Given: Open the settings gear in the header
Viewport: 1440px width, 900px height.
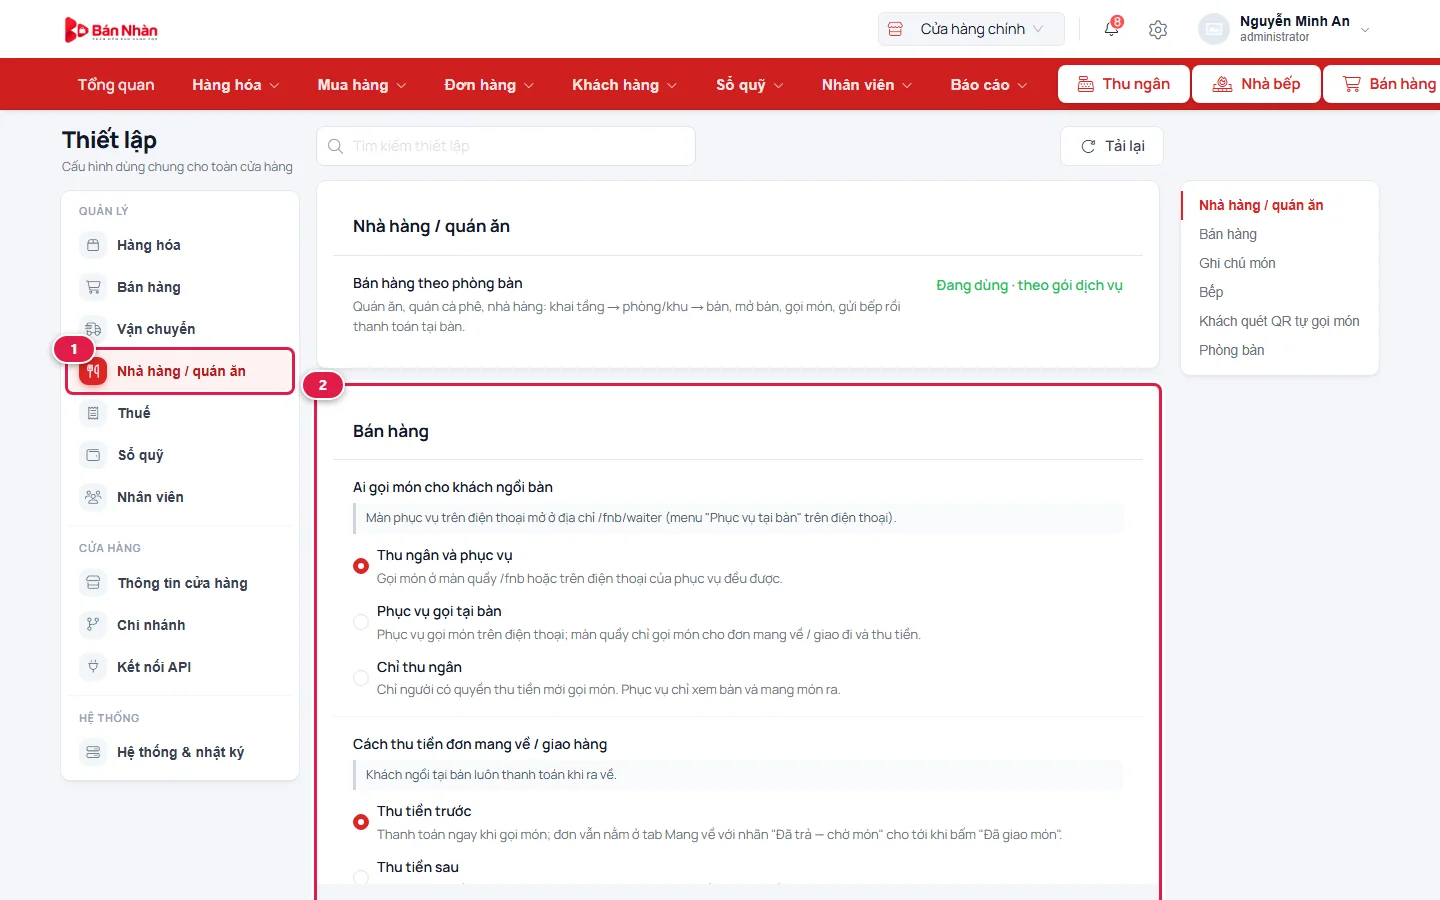Looking at the screenshot, I should point(1158,30).
